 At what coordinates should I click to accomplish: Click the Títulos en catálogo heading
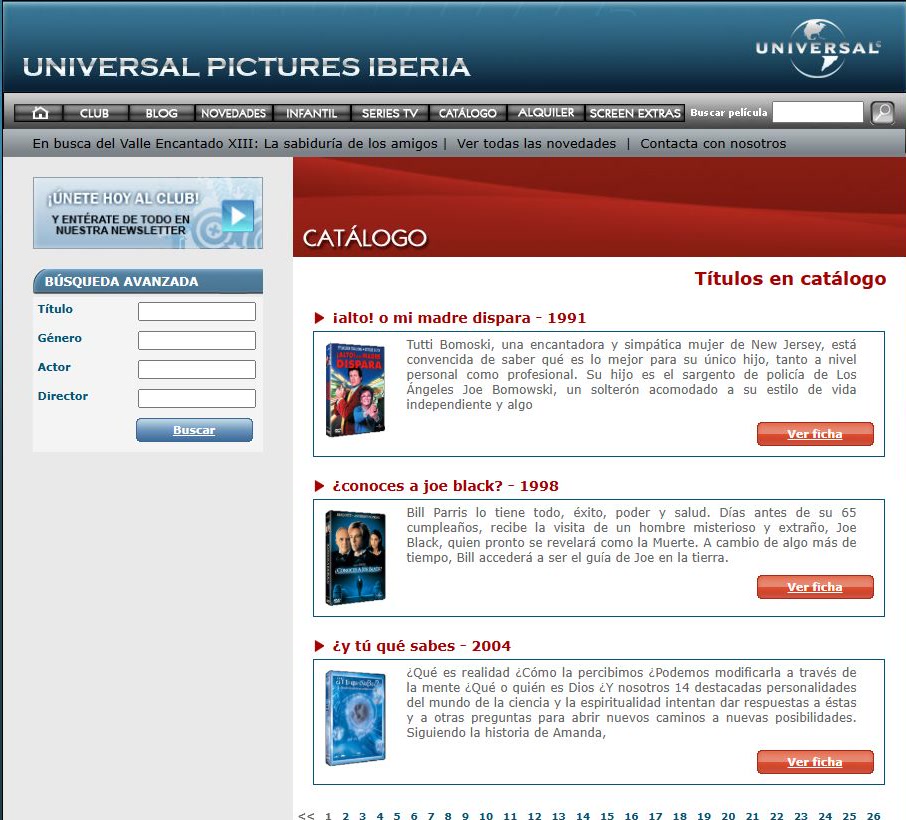tap(790, 279)
